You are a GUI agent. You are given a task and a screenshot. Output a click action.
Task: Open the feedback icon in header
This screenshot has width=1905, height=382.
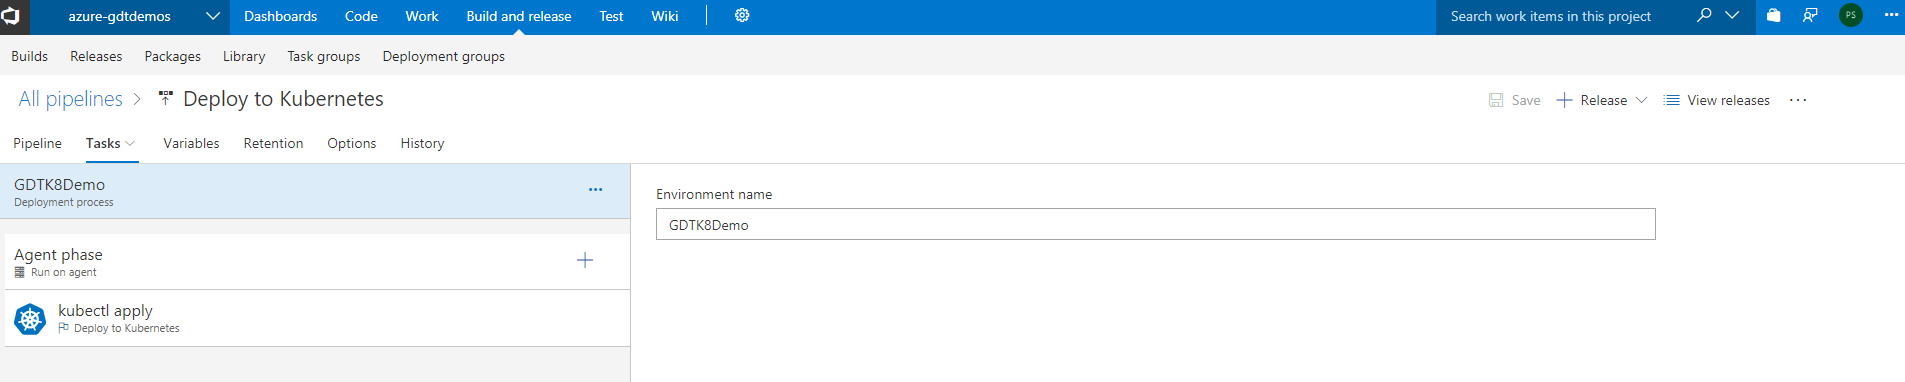pos(1810,16)
